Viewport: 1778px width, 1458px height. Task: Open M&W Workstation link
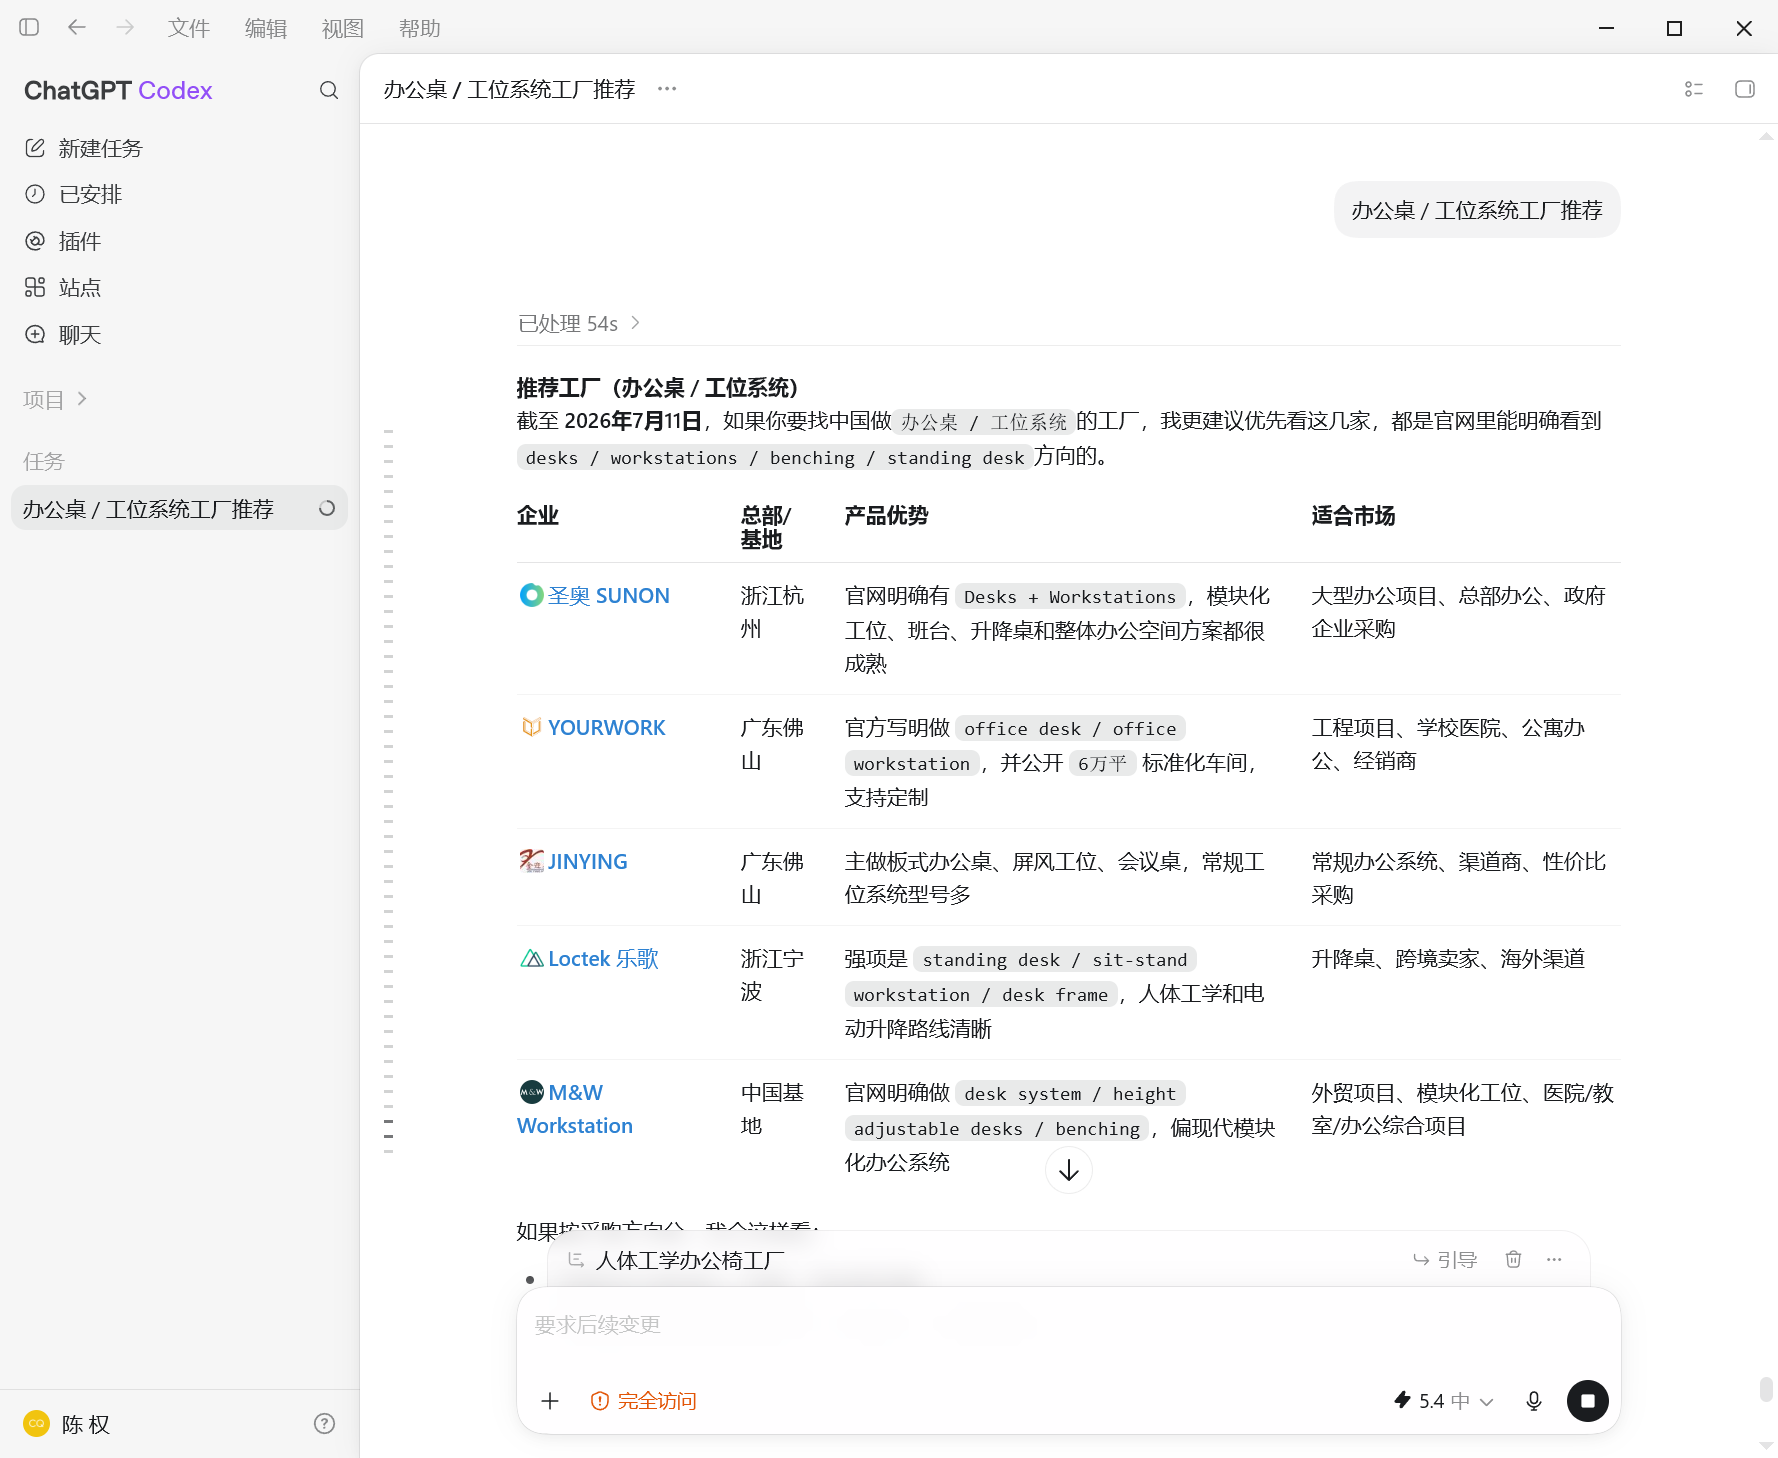pyautogui.click(x=575, y=1109)
